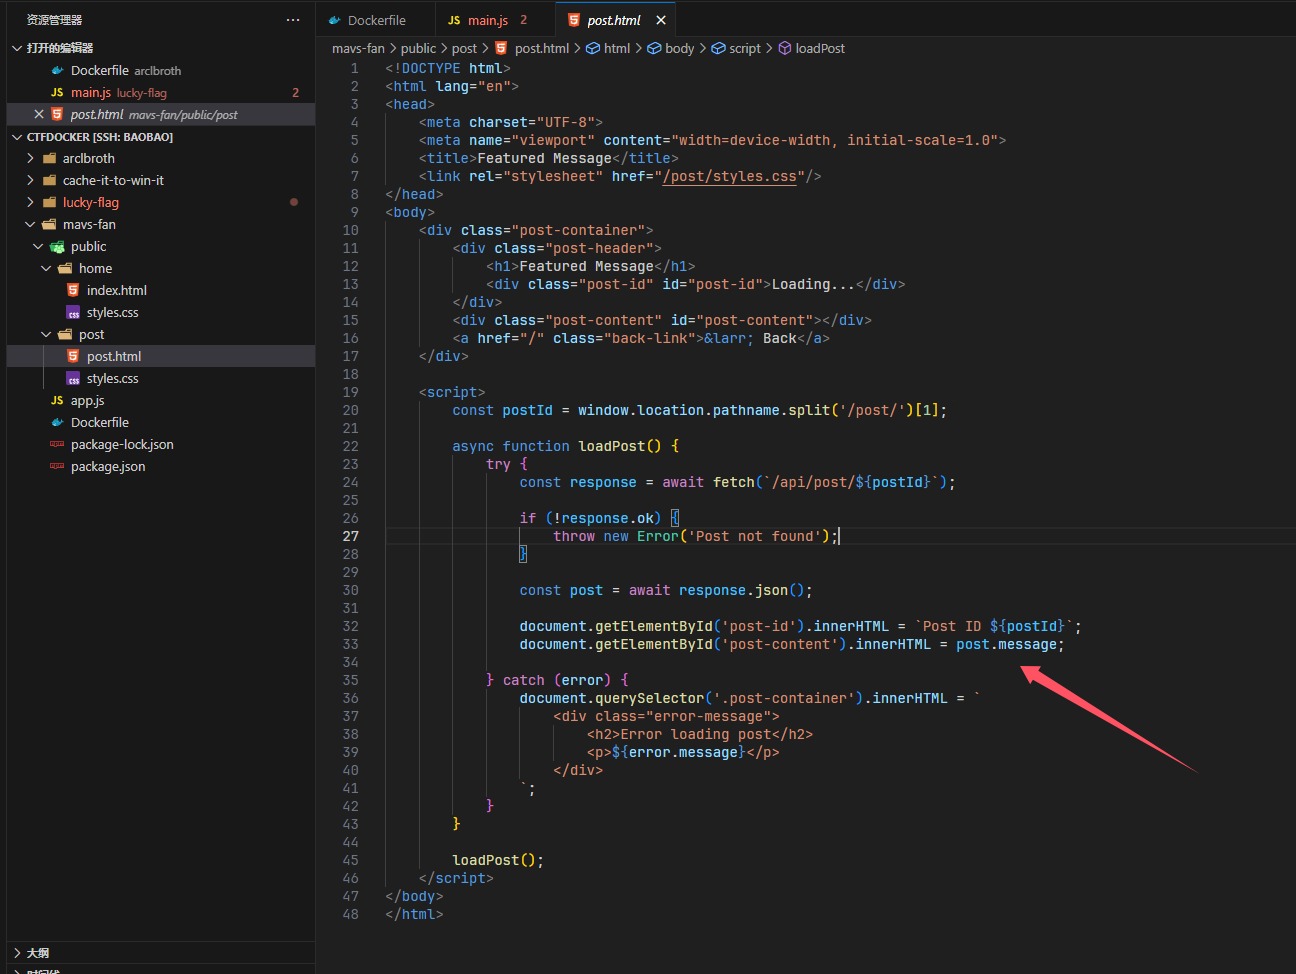Expand the outline section at bottom

click(x=38, y=953)
